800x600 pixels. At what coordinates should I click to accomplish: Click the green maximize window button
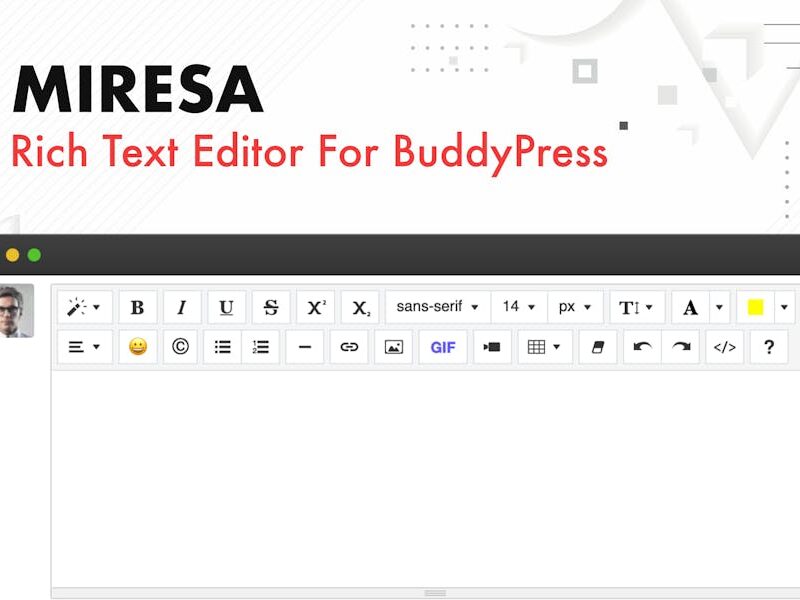(x=34, y=255)
